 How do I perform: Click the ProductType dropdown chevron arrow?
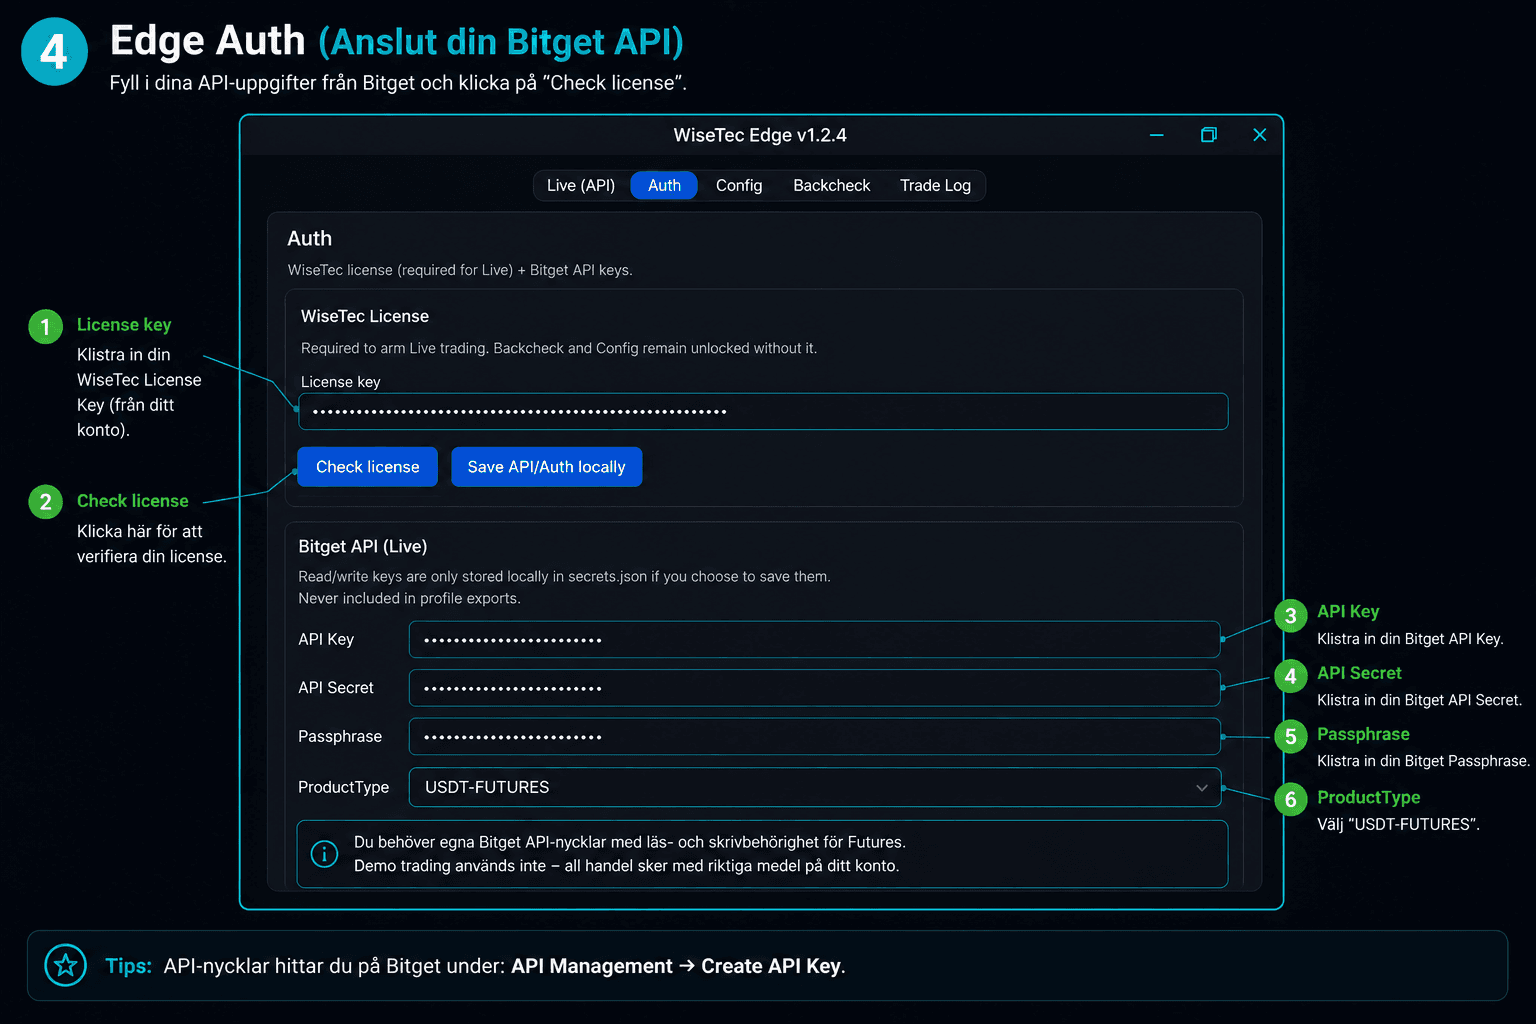[x=1202, y=788]
